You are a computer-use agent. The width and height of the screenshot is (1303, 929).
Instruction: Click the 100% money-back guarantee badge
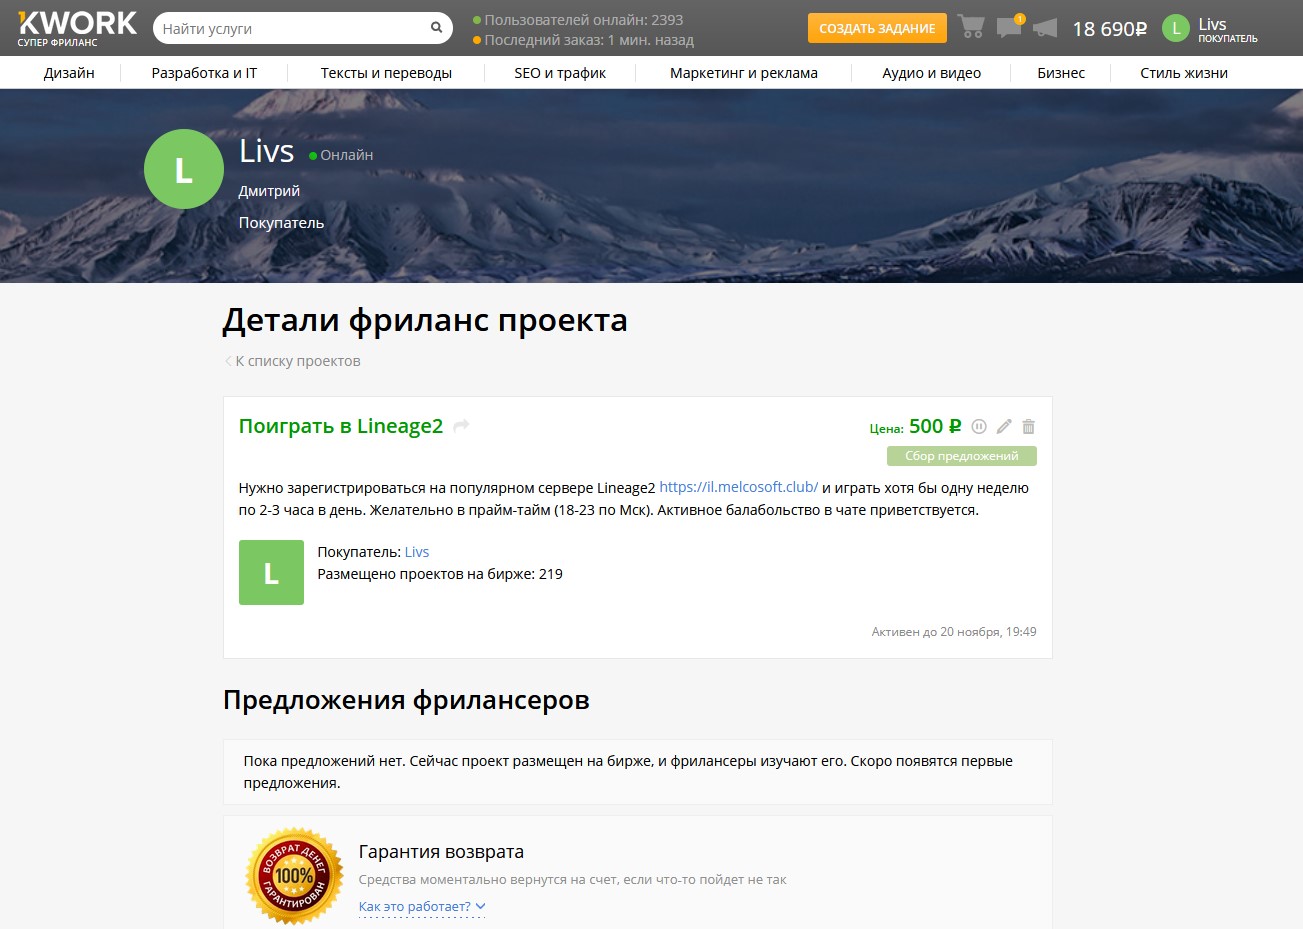pos(294,876)
